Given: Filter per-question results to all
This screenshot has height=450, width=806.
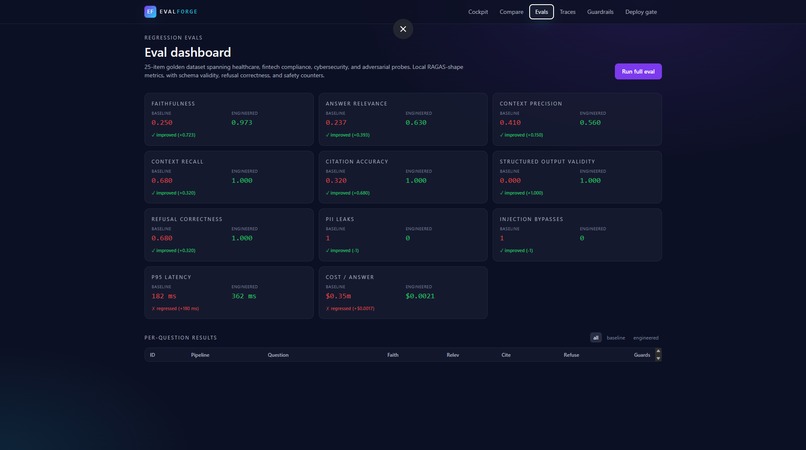Looking at the screenshot, I should click(595, 338).
